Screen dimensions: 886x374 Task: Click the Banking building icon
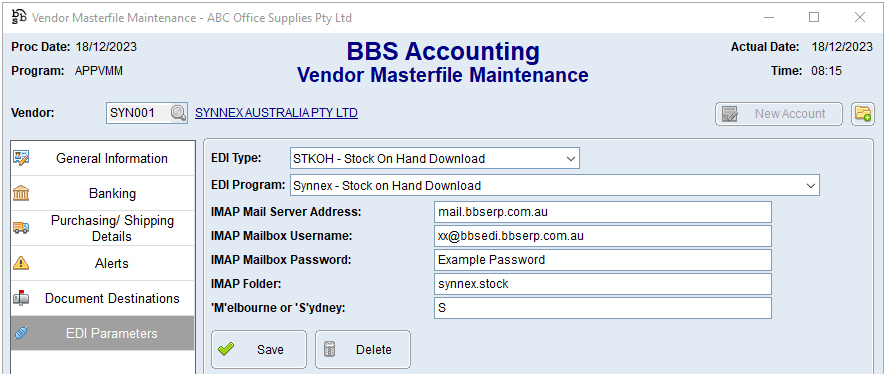click(21, 193)
